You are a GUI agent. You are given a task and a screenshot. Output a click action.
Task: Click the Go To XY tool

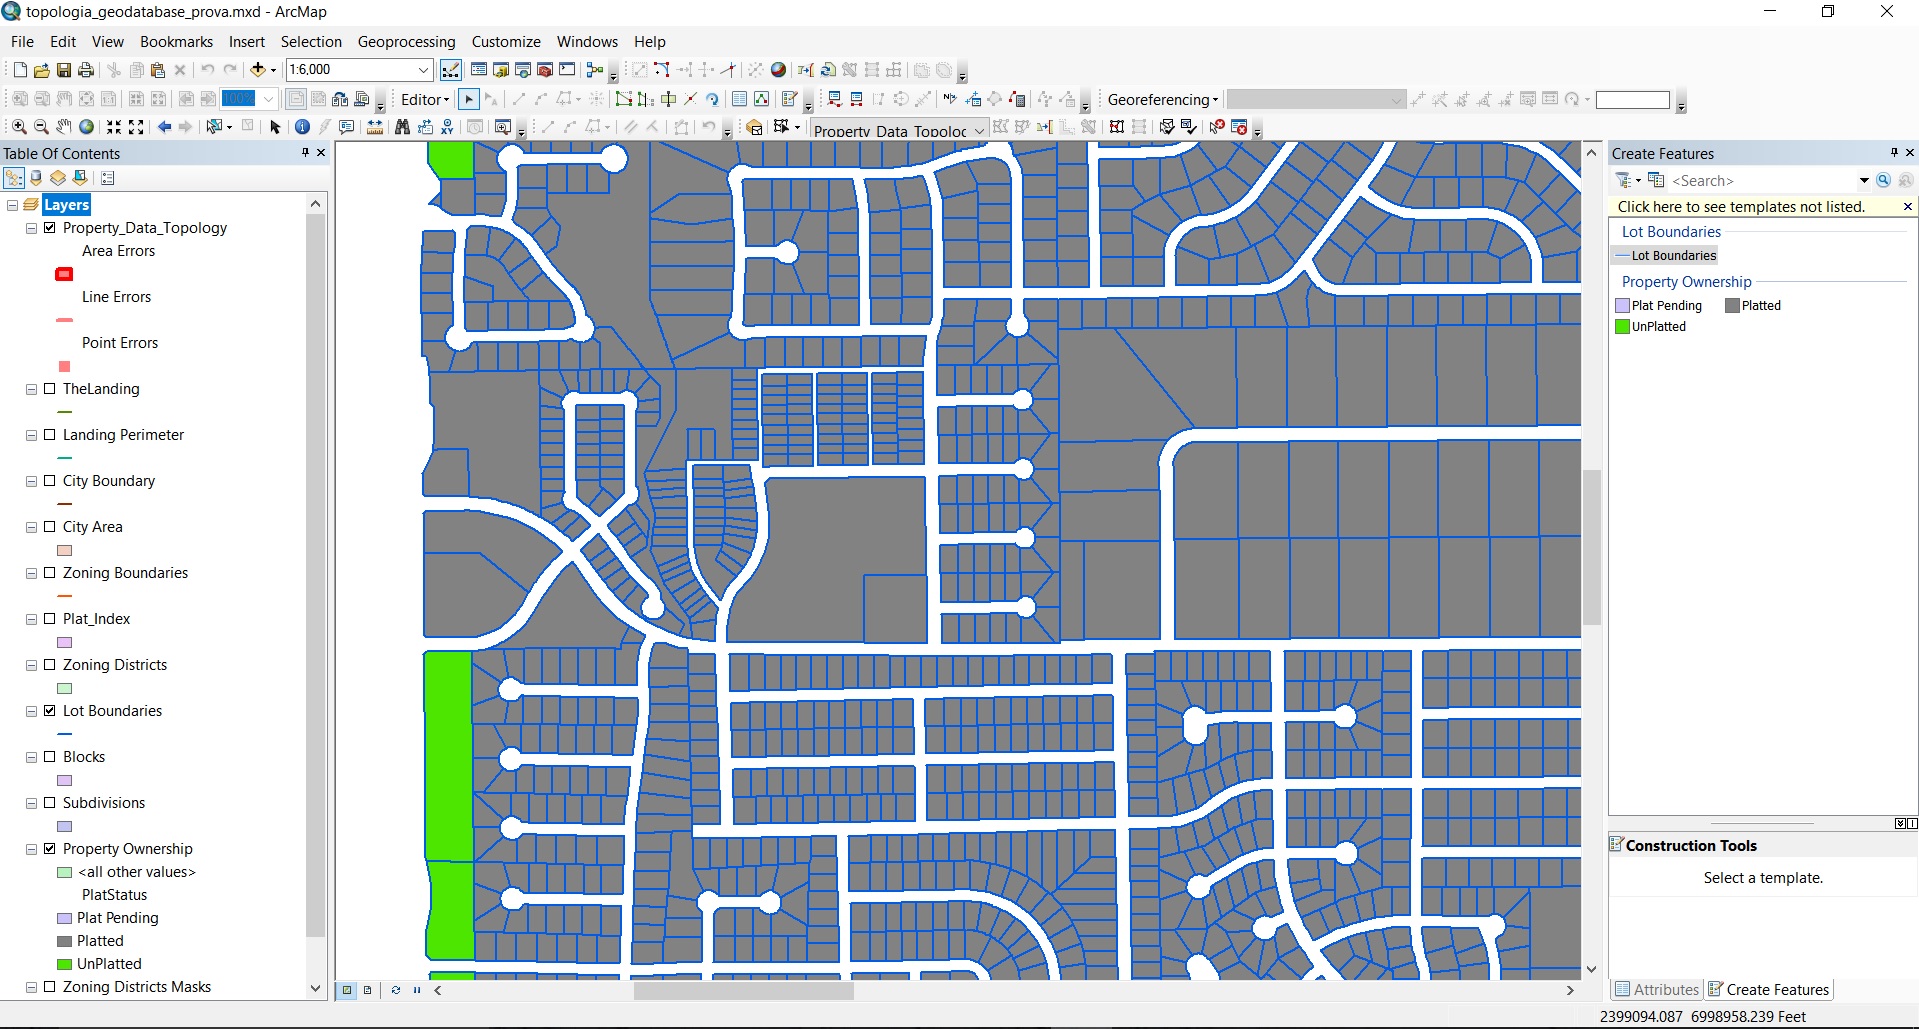click(x=446, y=126)
